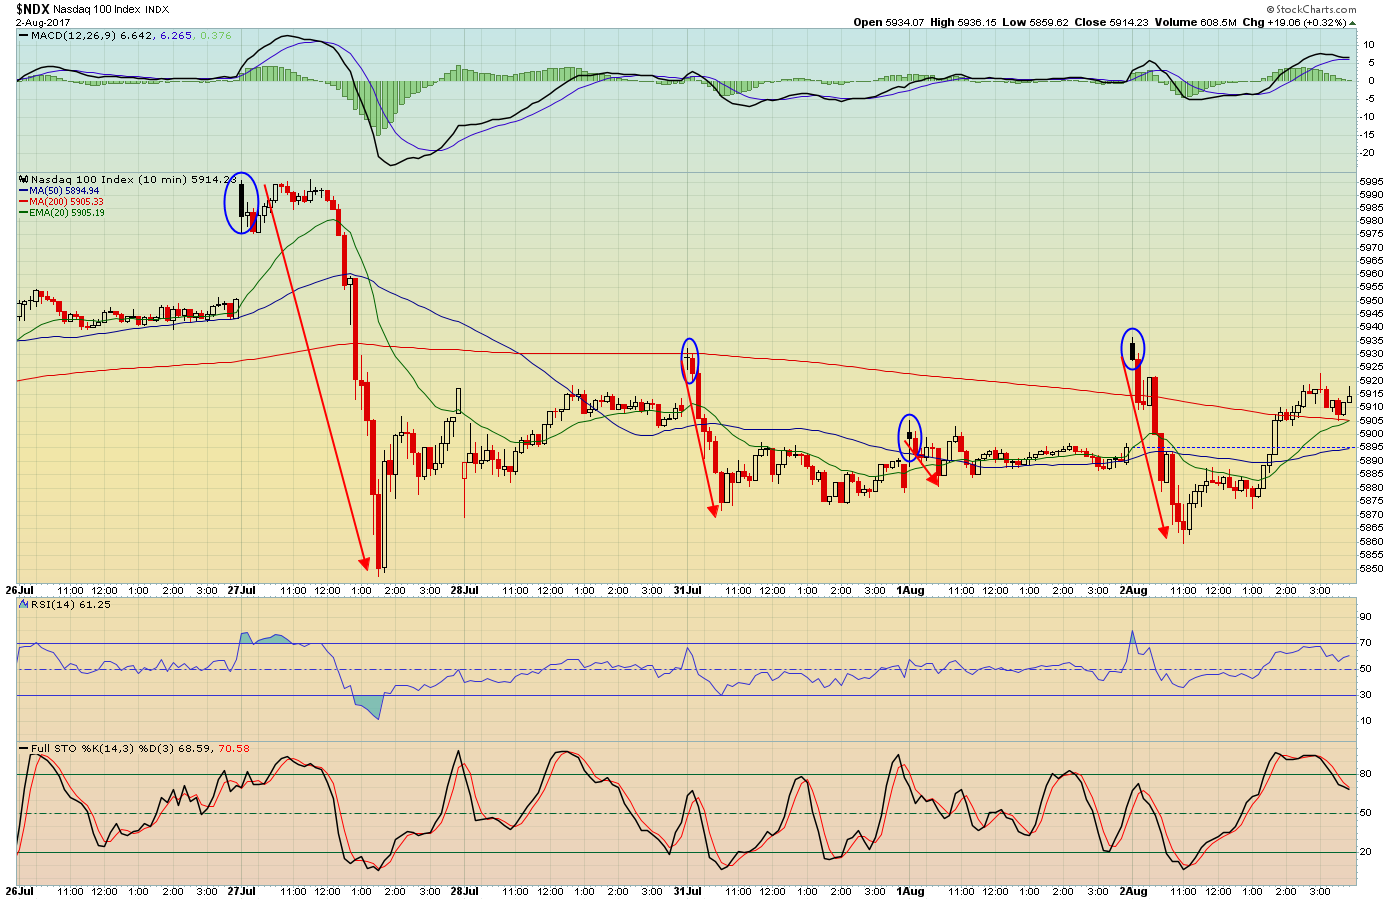This screenshot has width=1400, height=900.
Task: Click the 28Jul date label under the price panel
Action: pyautogui.click(x=464, y=590)
